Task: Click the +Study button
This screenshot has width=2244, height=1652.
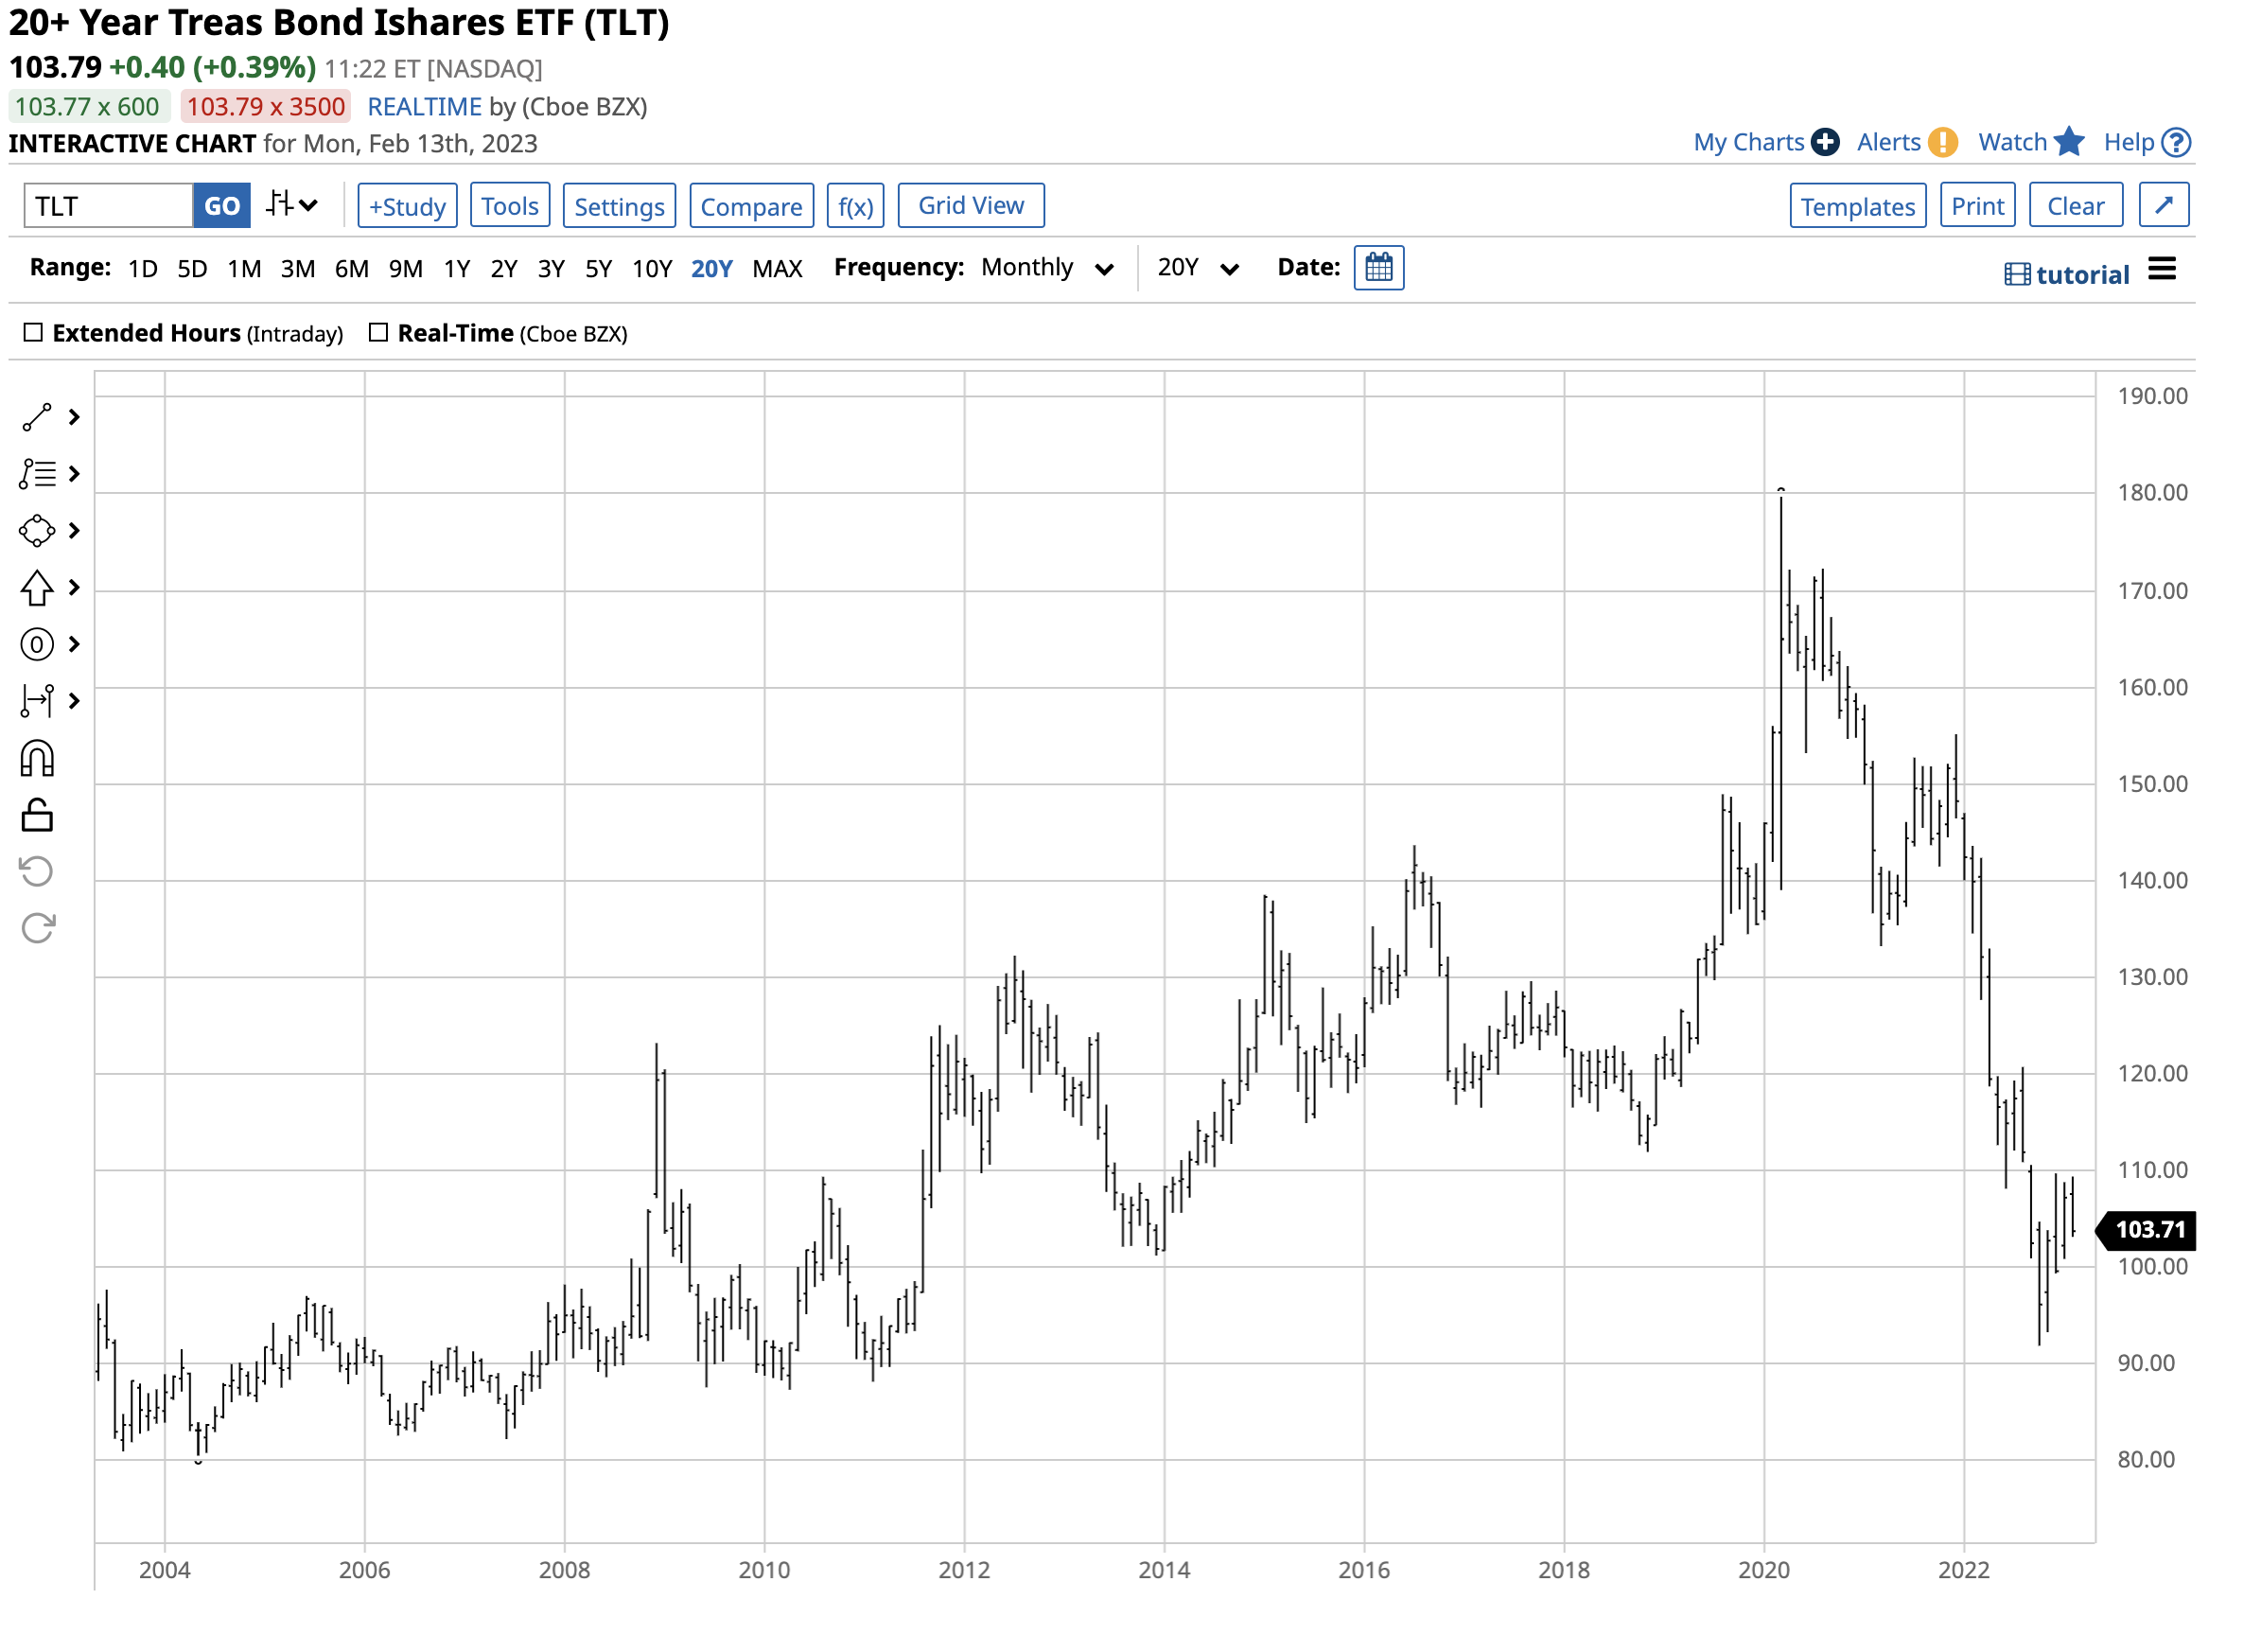Action: point(407,206)
